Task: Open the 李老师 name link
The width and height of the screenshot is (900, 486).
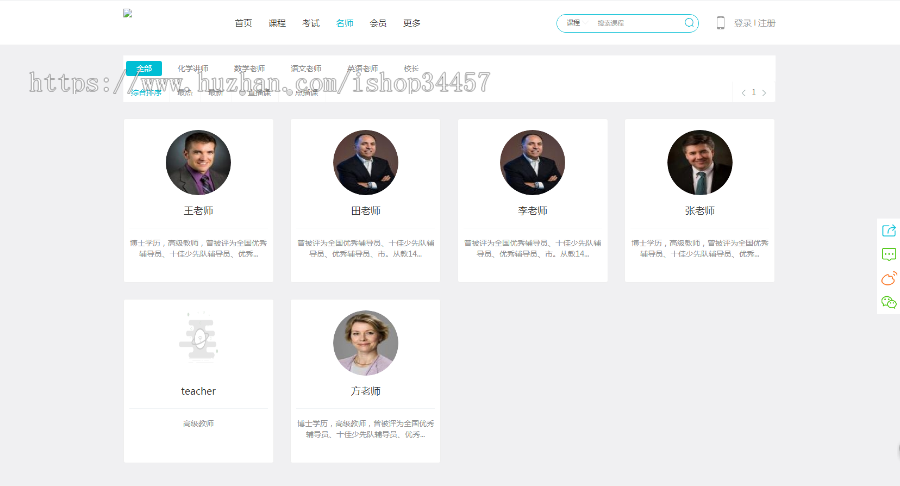Action: (533, 211)
